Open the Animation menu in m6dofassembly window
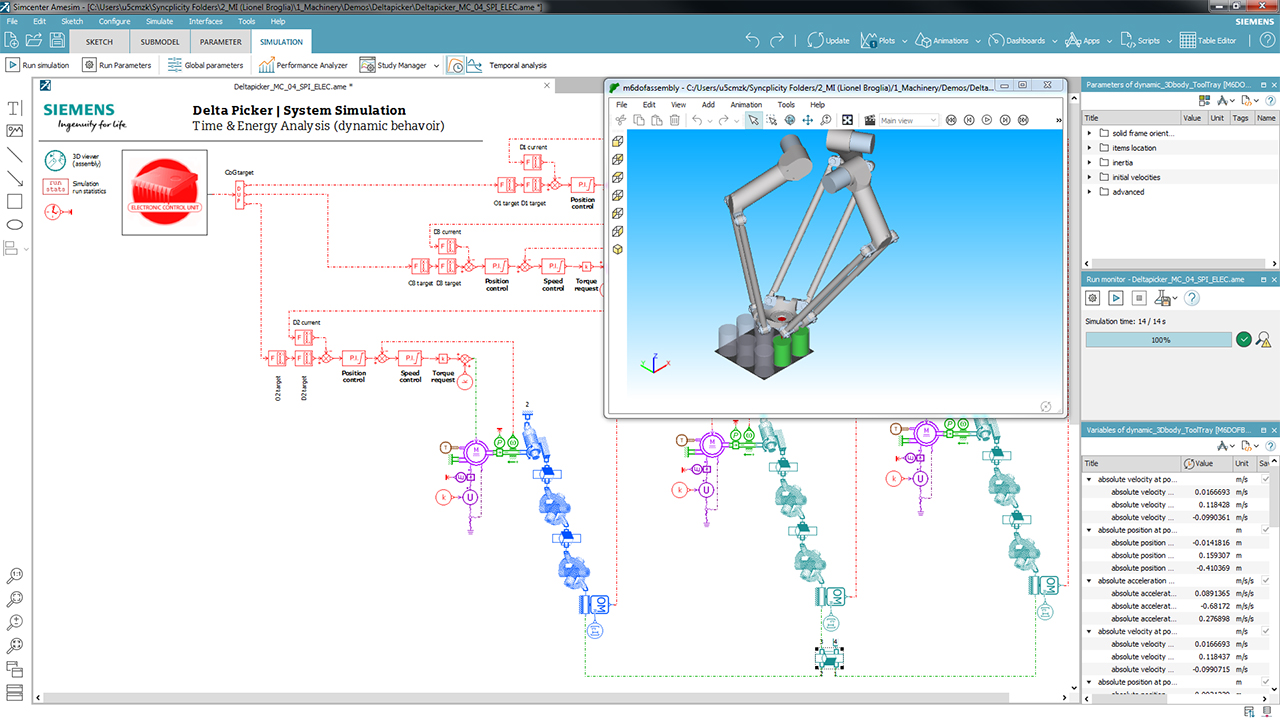The width and height of the screenshot is (1280, 720). [745, 104]
